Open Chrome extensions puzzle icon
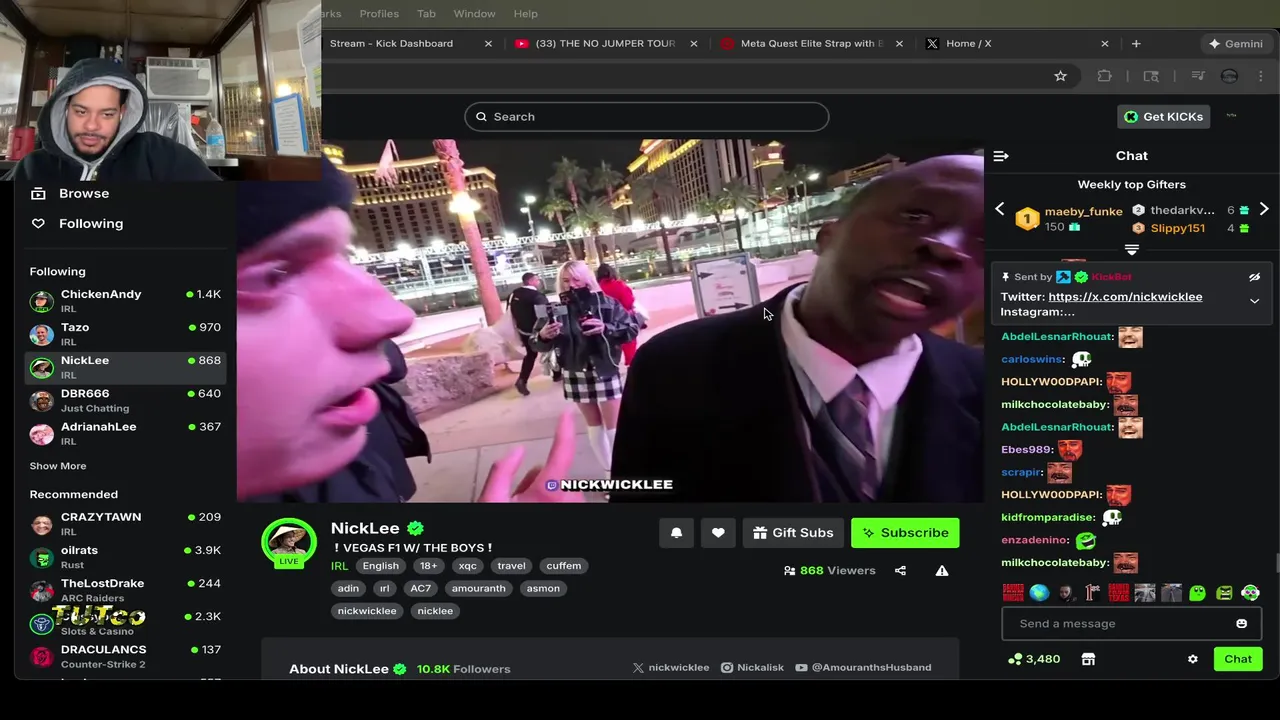 coord(1104,76)
